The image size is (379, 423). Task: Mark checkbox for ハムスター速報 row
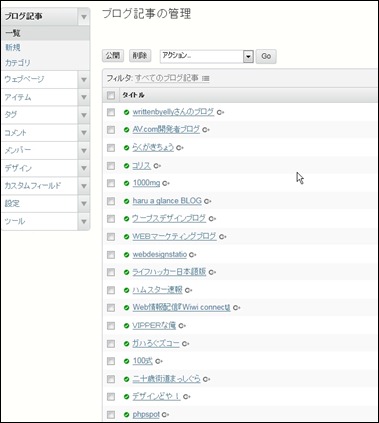[111, 290]
